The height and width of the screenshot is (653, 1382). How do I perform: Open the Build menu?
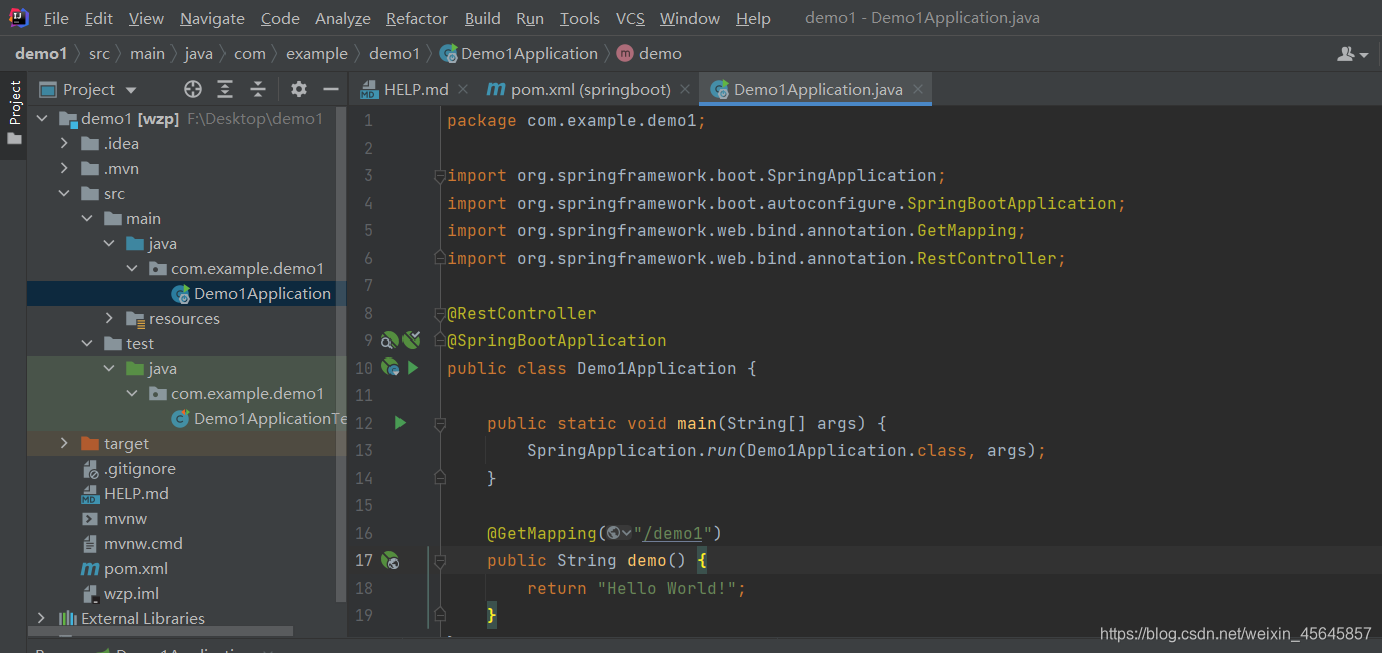click(483, 18)
